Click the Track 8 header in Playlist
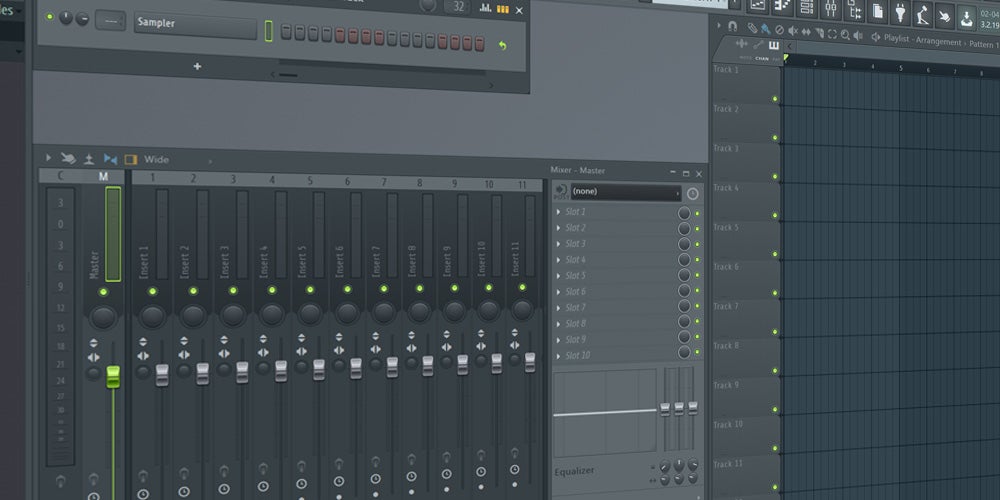The image size is (1000, 500). (745, 357)
